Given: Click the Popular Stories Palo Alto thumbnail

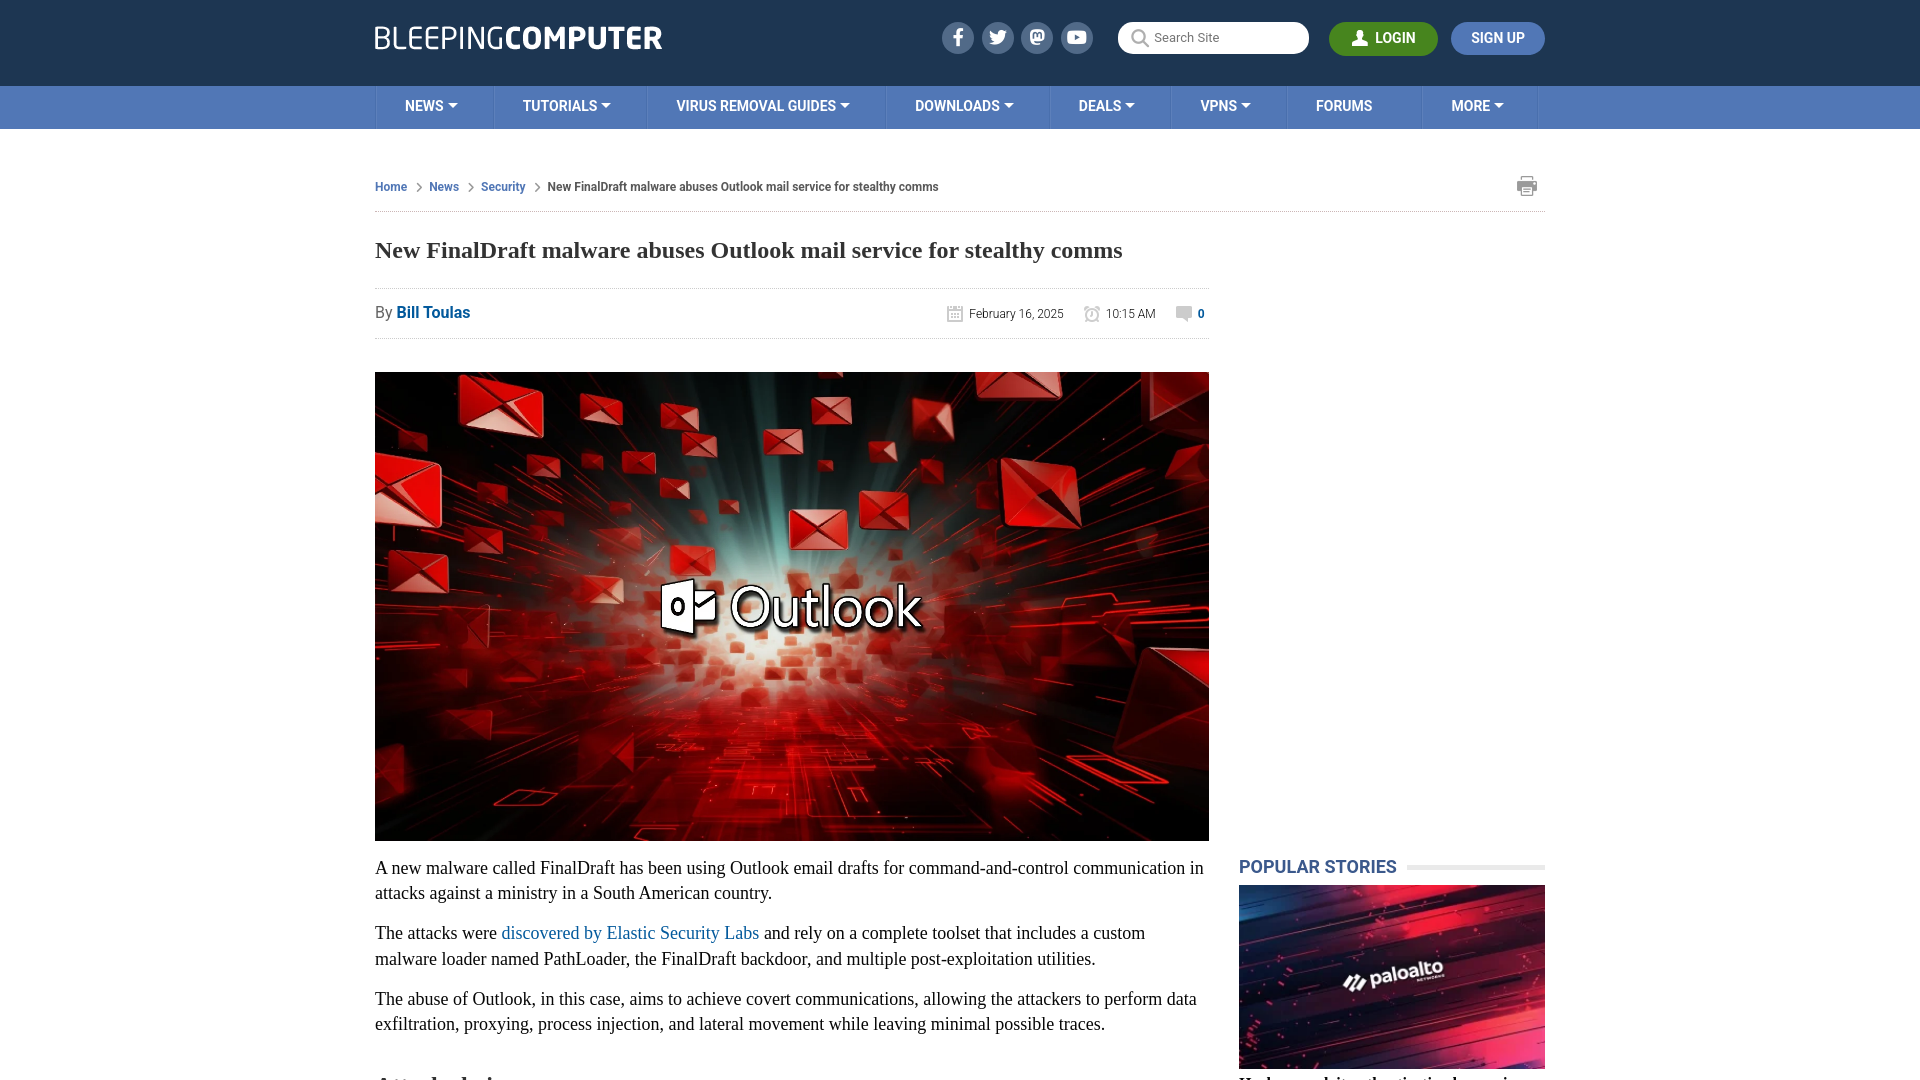Looking at the screenshot, I should coord(1391,976).
